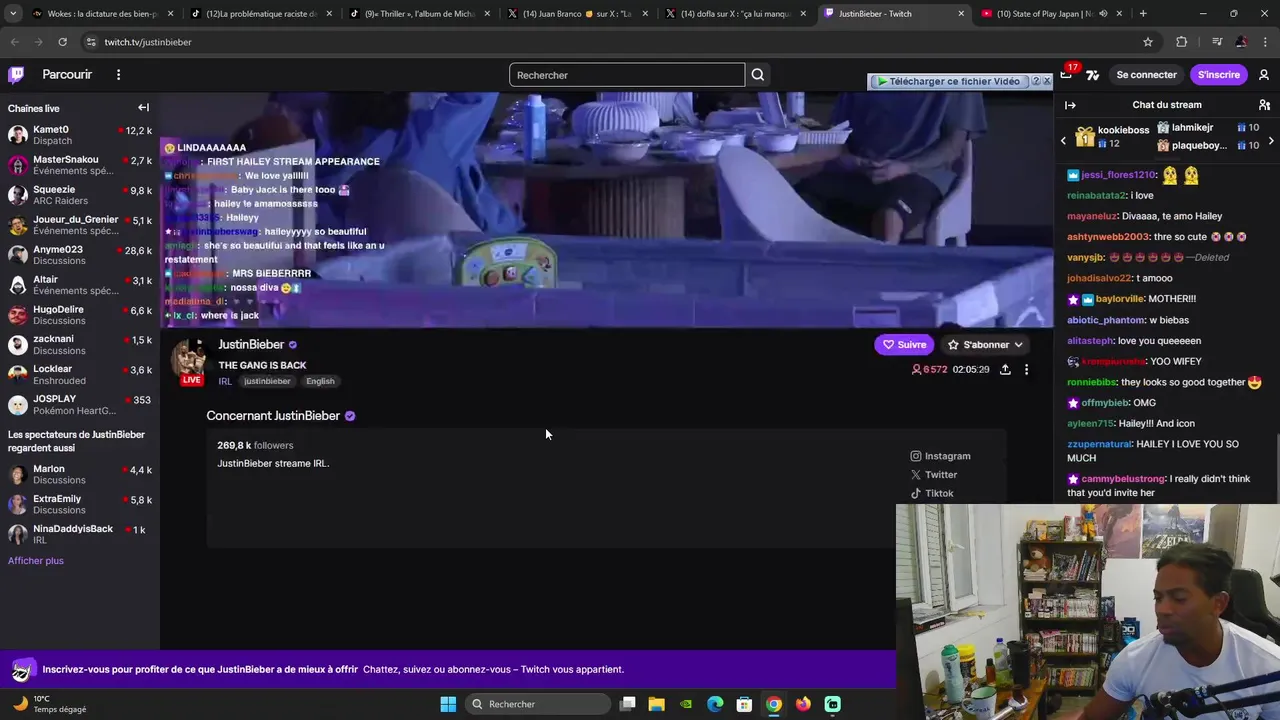
Task: Open help on the video download bar
Action: click(1036, 81)
